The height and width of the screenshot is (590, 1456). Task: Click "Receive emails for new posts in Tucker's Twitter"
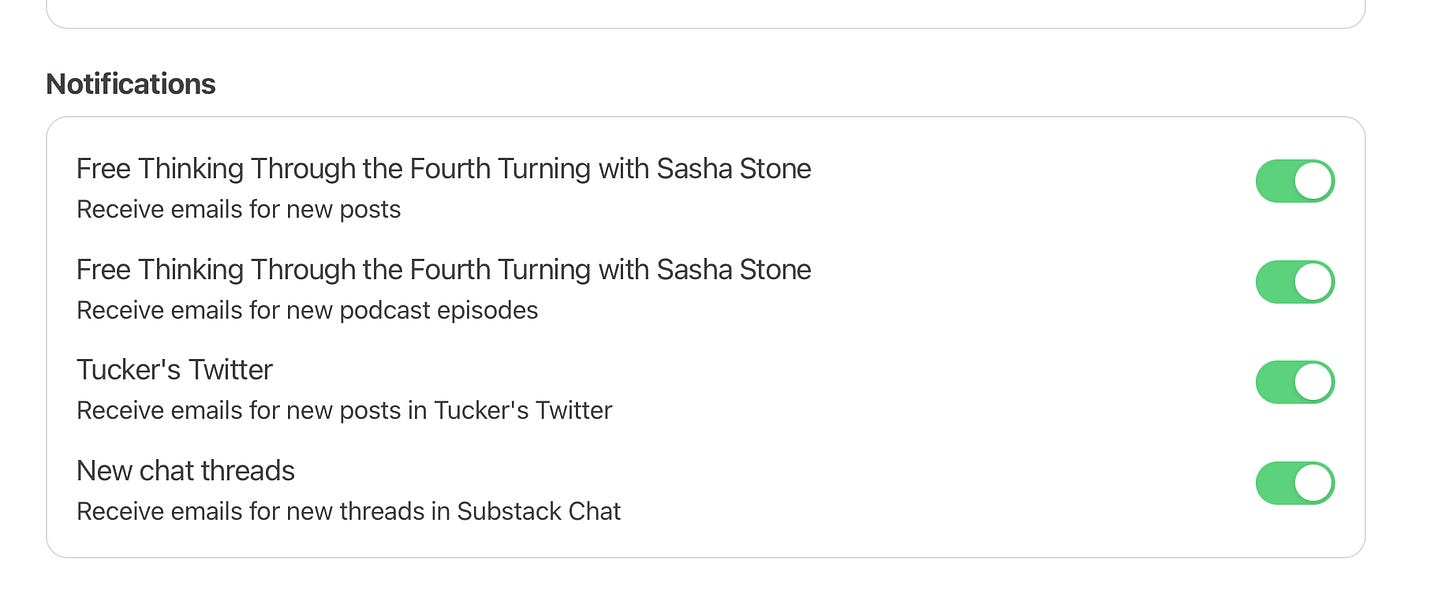point(344,411)
